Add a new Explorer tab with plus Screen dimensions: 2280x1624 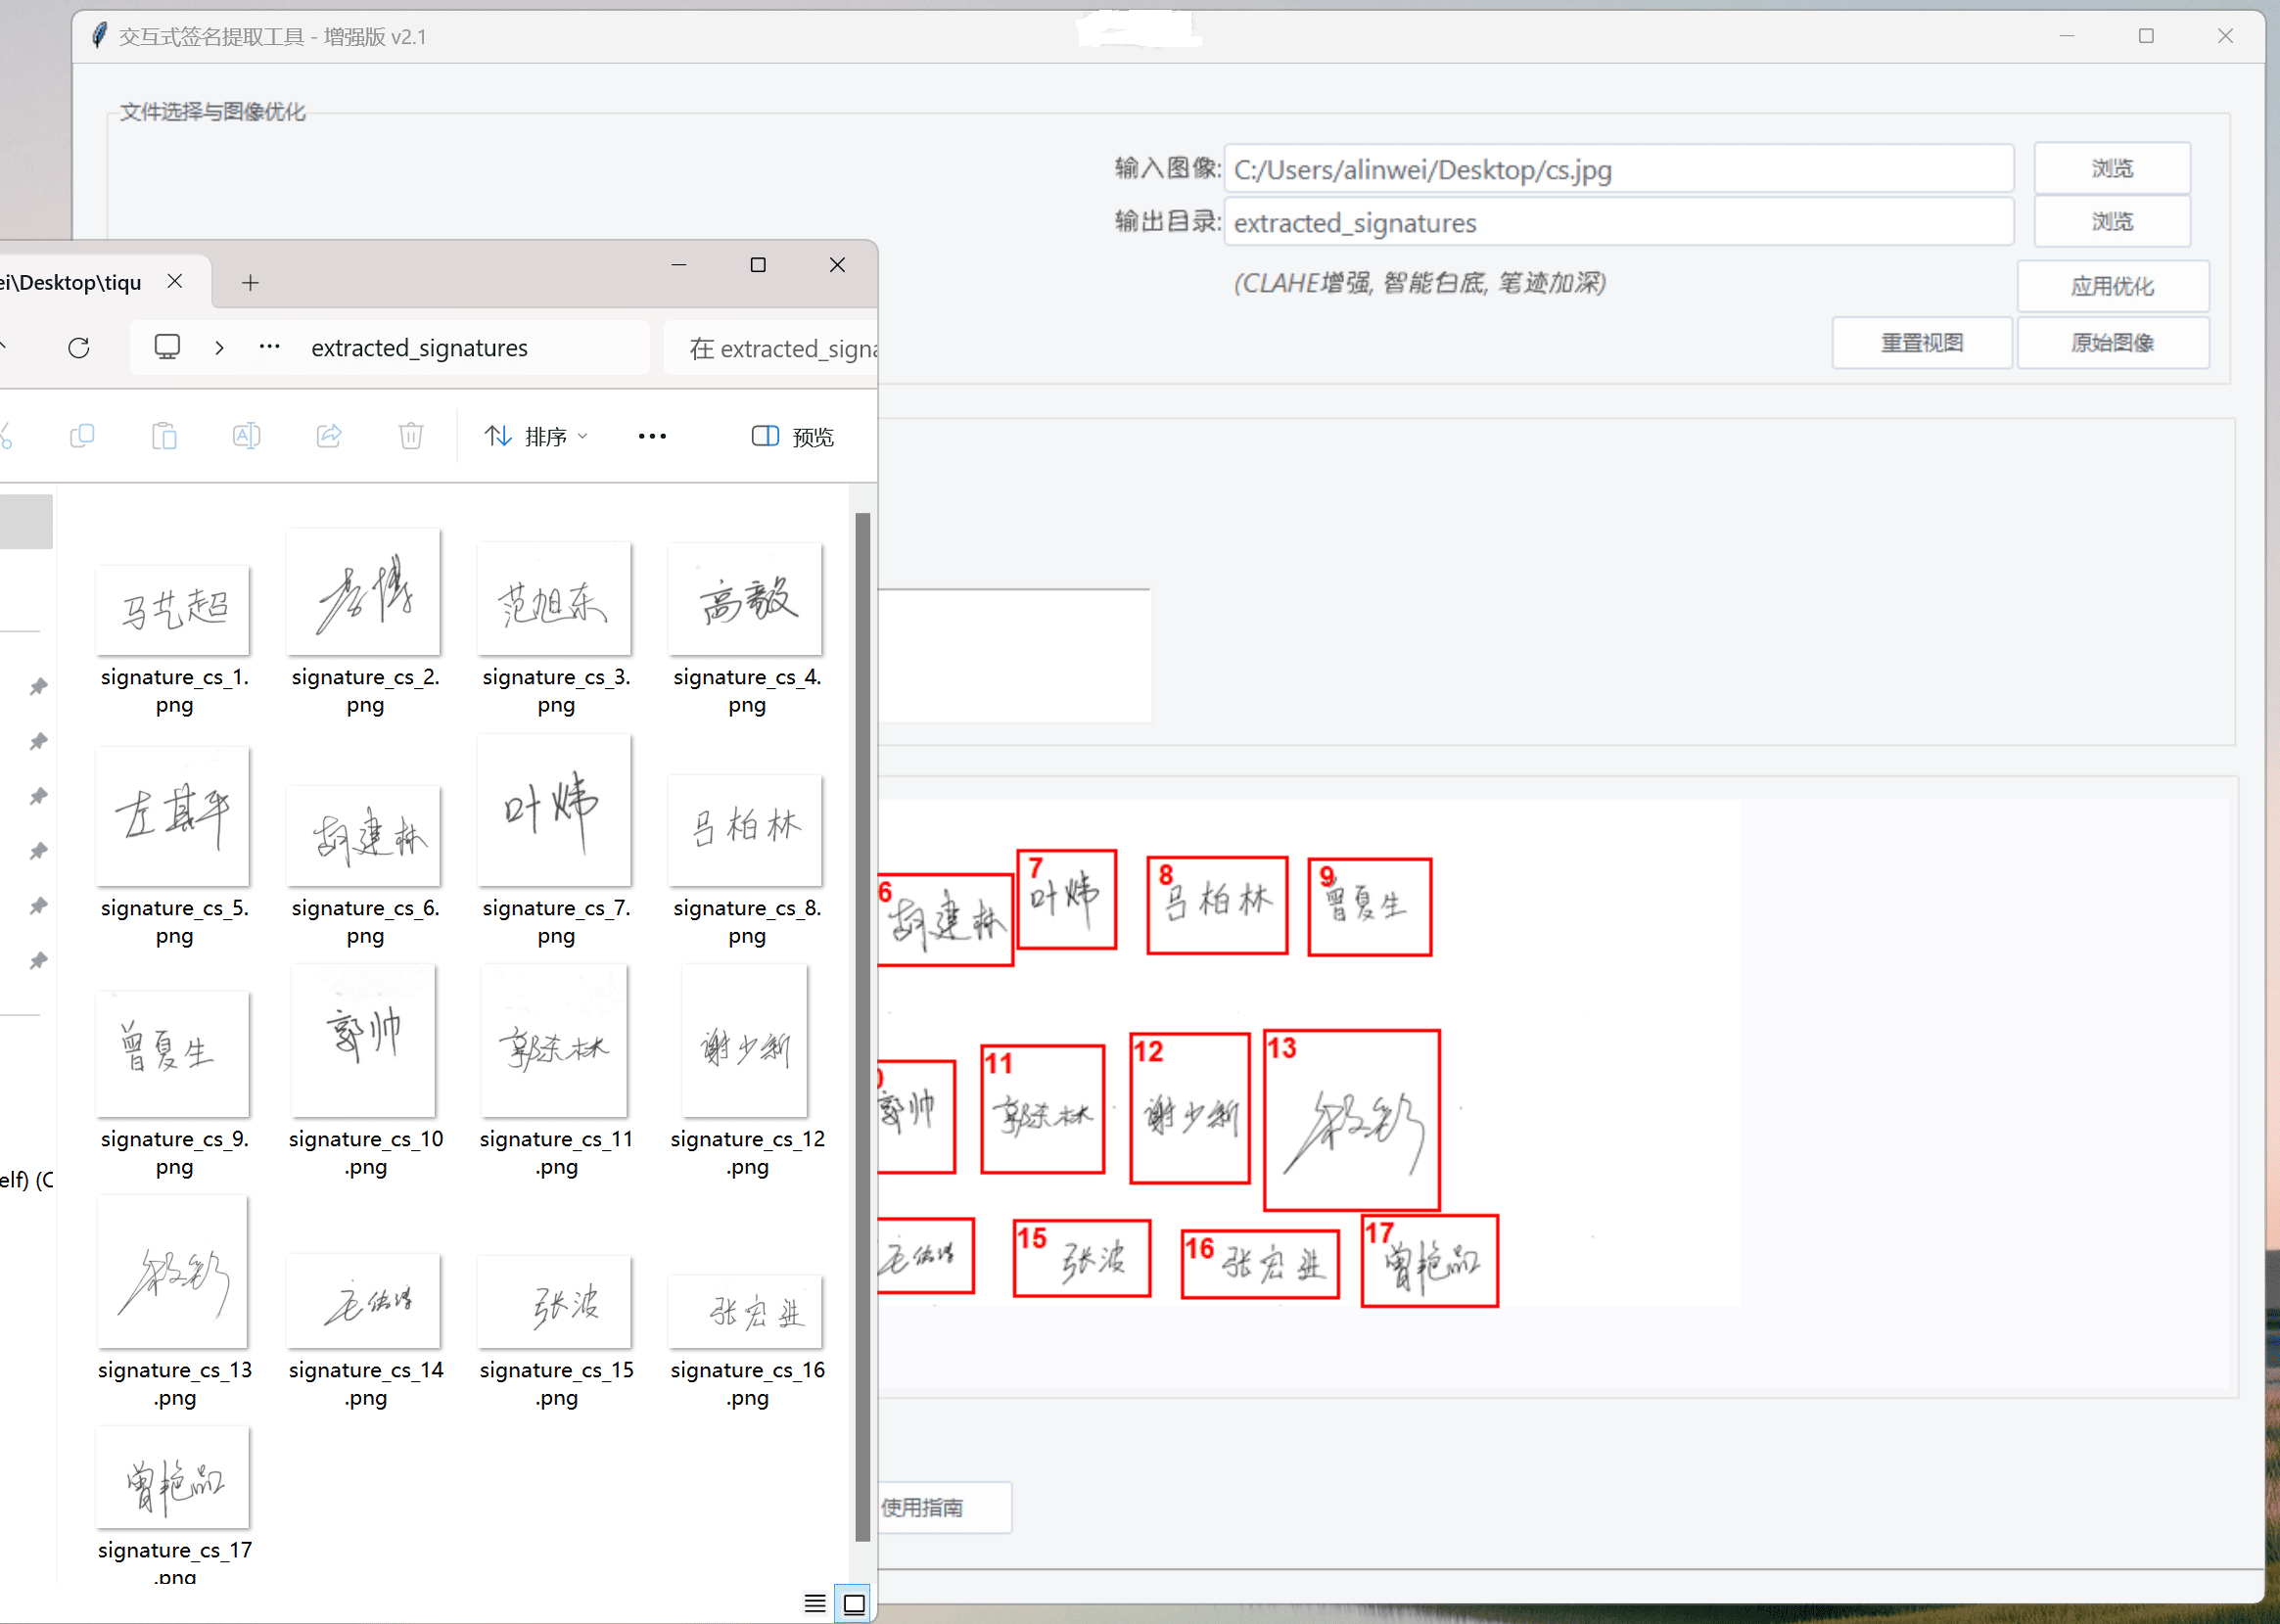point(250,283)
